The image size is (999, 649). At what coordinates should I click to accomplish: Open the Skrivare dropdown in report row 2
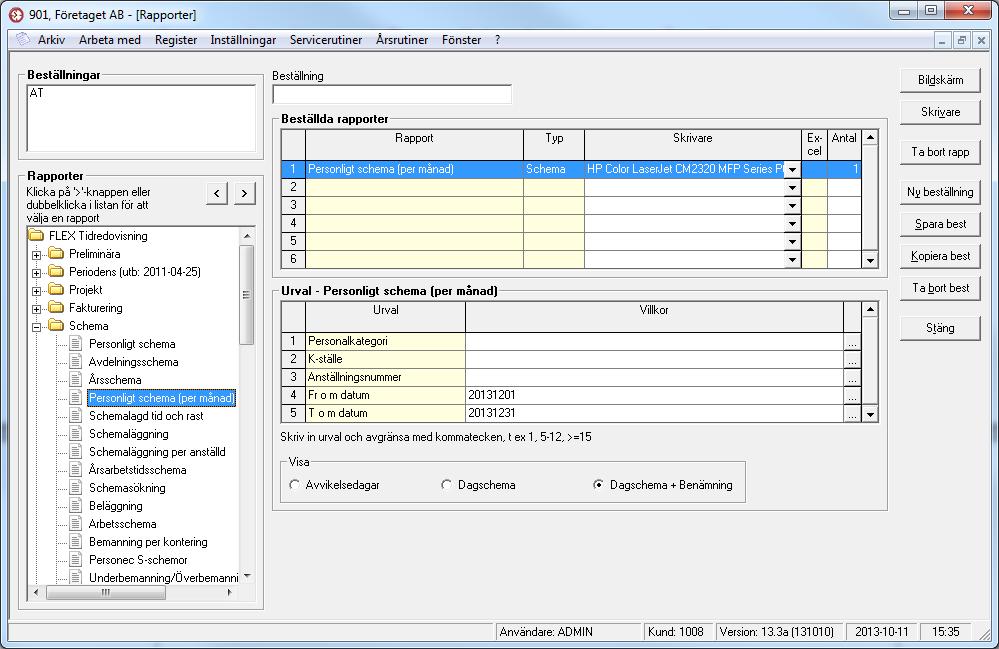point(793,187)
